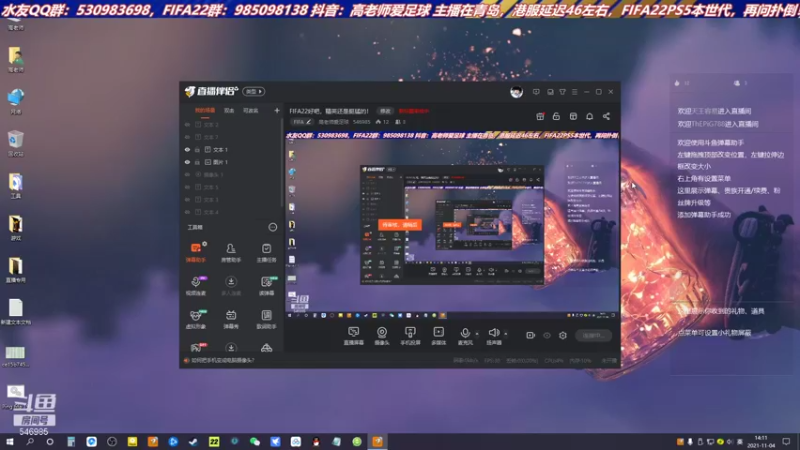Toggle the preview eye icon near settings gear
The height and width of the screenshot is (450, 800).
pos(547,335)
